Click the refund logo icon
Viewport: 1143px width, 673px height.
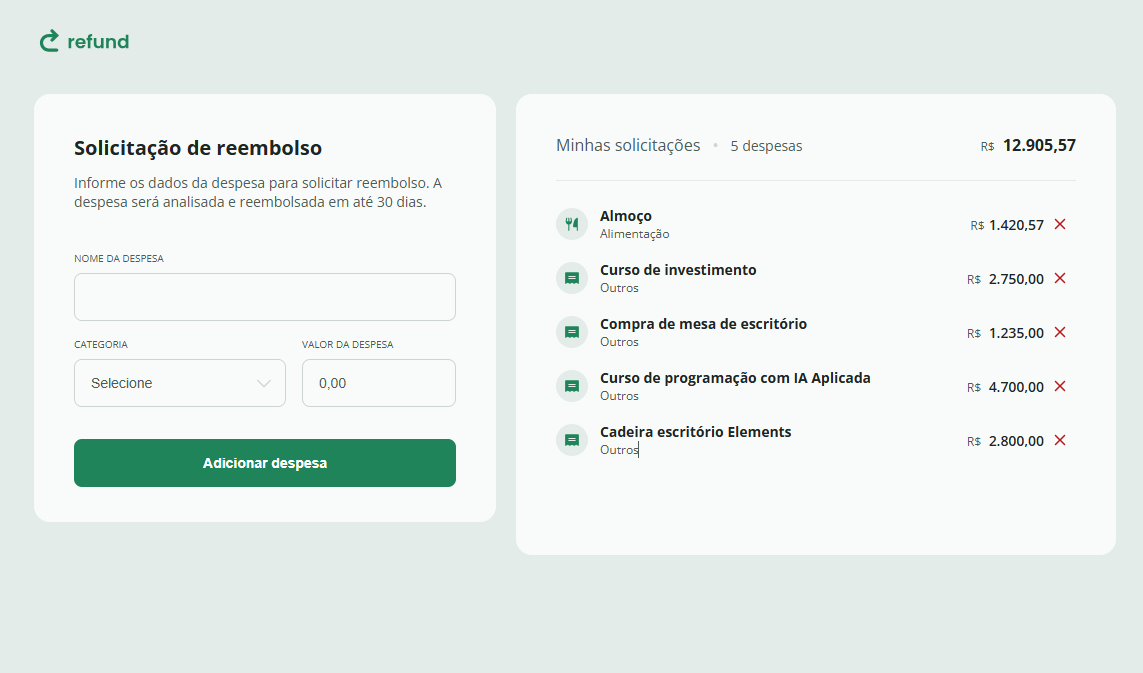[49, 42]
